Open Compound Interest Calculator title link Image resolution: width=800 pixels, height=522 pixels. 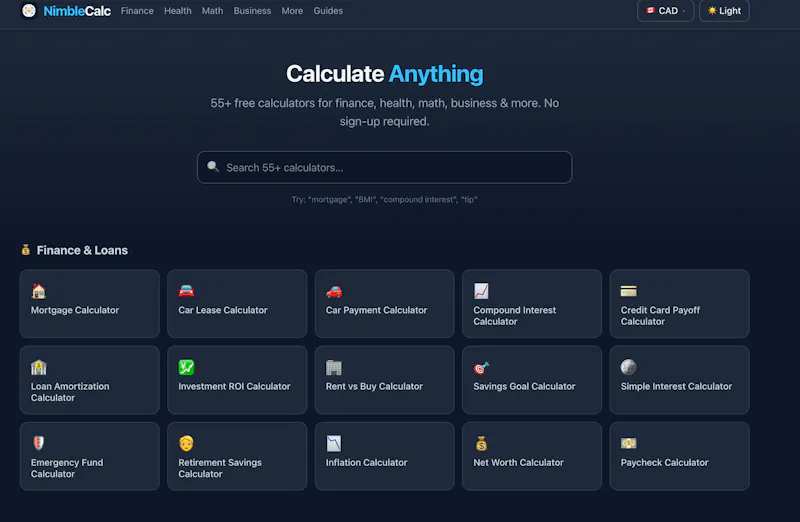[515, 315]
